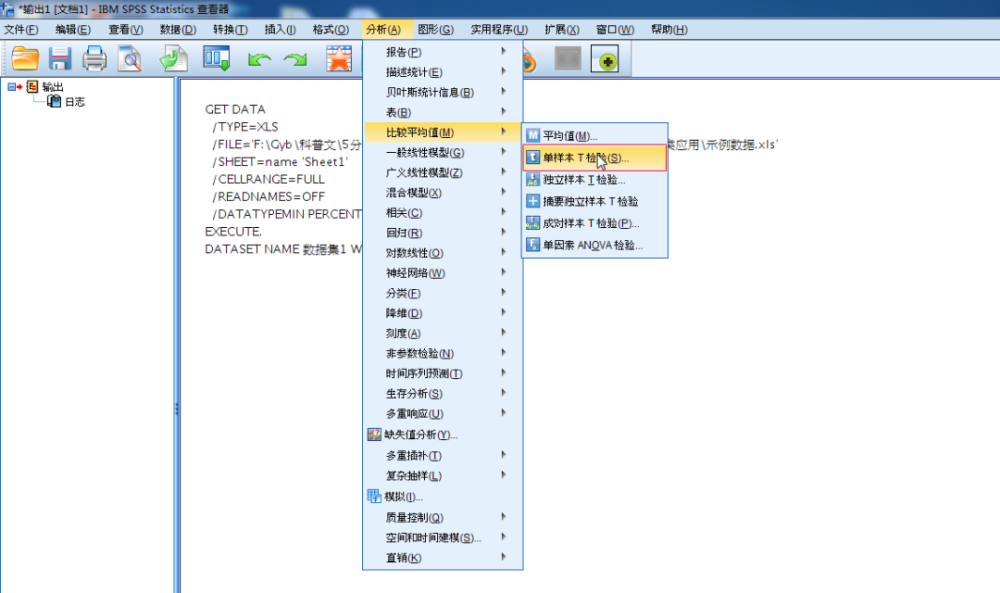Image resolution: width=1000 pixels, height=593 pixels.
Task: Open the 图形(G) menu
Action: pos(436,29)
